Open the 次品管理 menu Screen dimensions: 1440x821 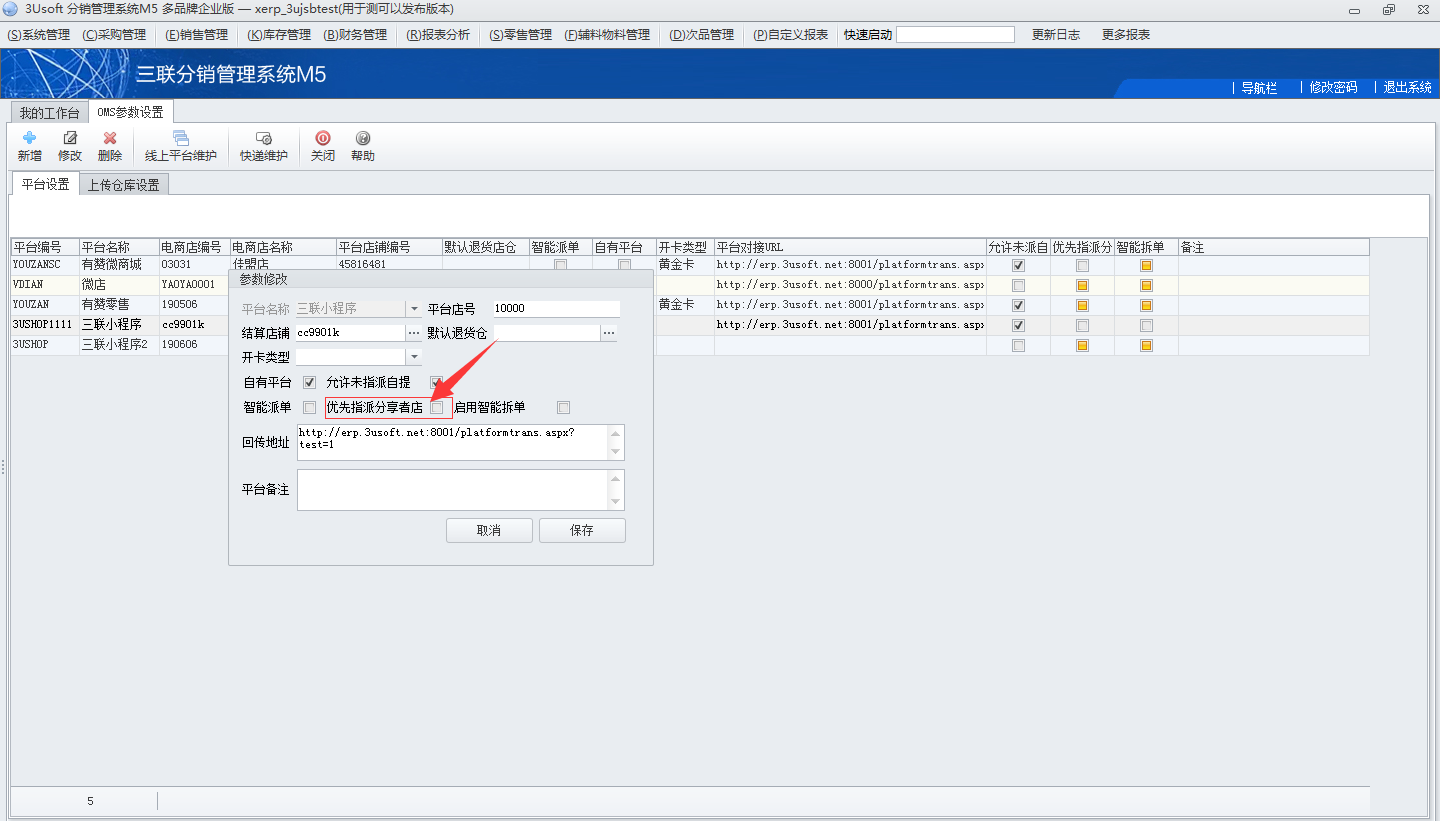point(702,34)
